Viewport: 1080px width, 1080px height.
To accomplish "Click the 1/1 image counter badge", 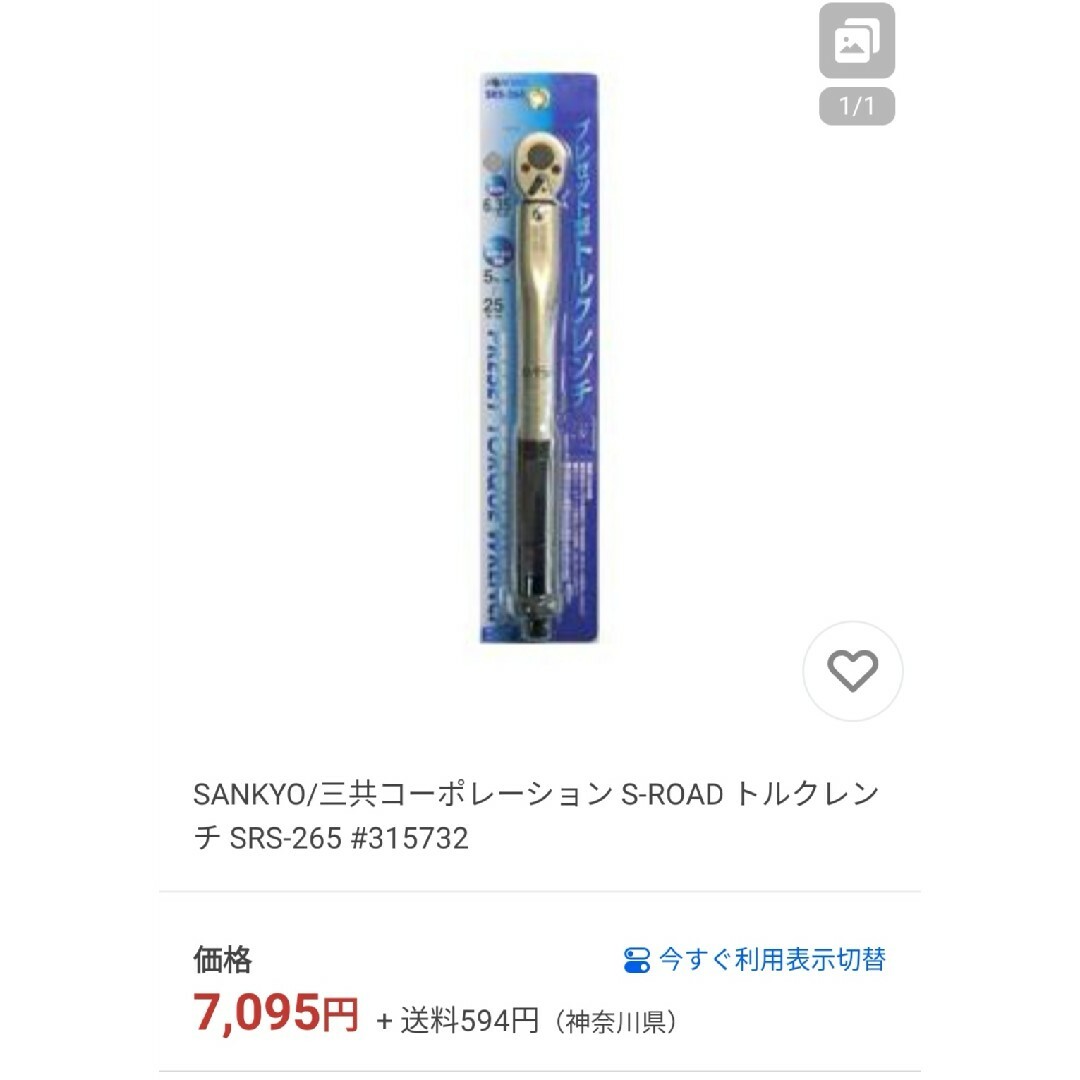I will pos(856,106).
